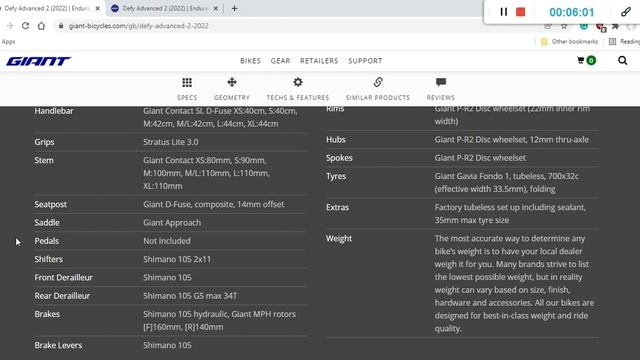This screenshot has width=640, height=360.
Task: Select the Grips spec label
Action: tap(44, 142)
